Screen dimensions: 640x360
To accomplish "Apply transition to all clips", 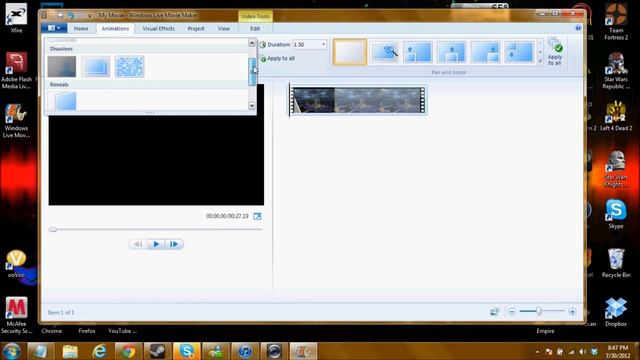I will (x=278, y=58).
